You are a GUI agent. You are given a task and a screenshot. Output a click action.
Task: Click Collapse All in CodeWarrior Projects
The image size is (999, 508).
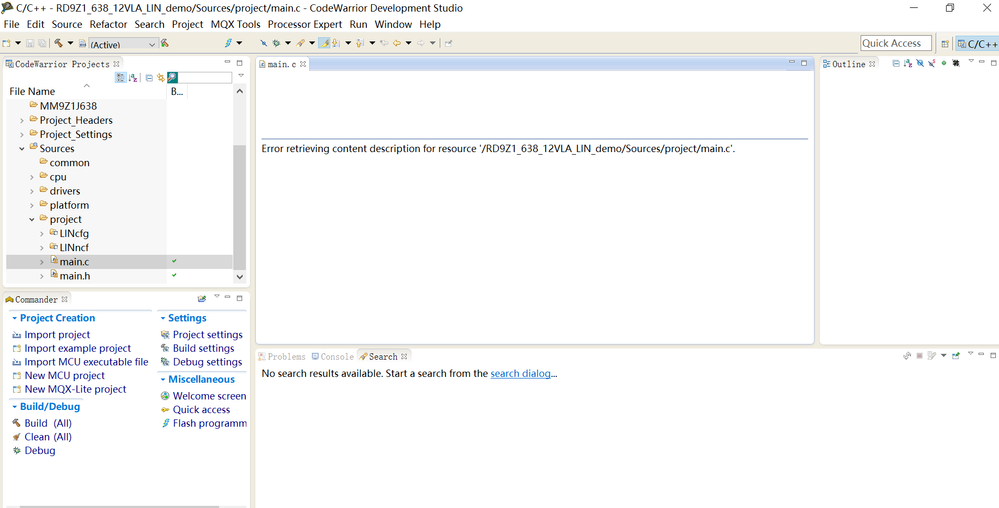[x=149, y=77]
